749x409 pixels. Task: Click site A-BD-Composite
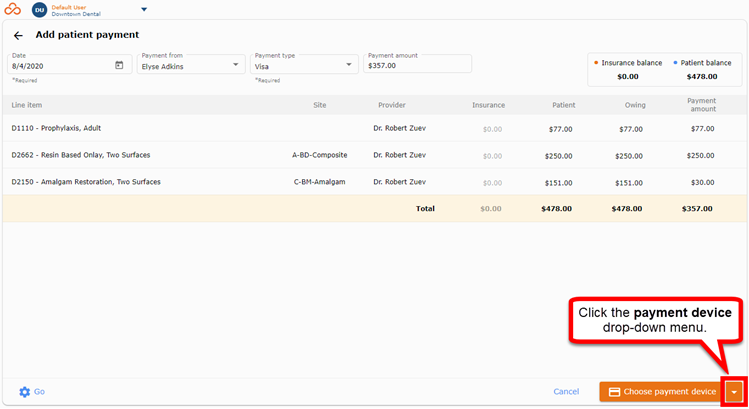click(x=320, y=155)
